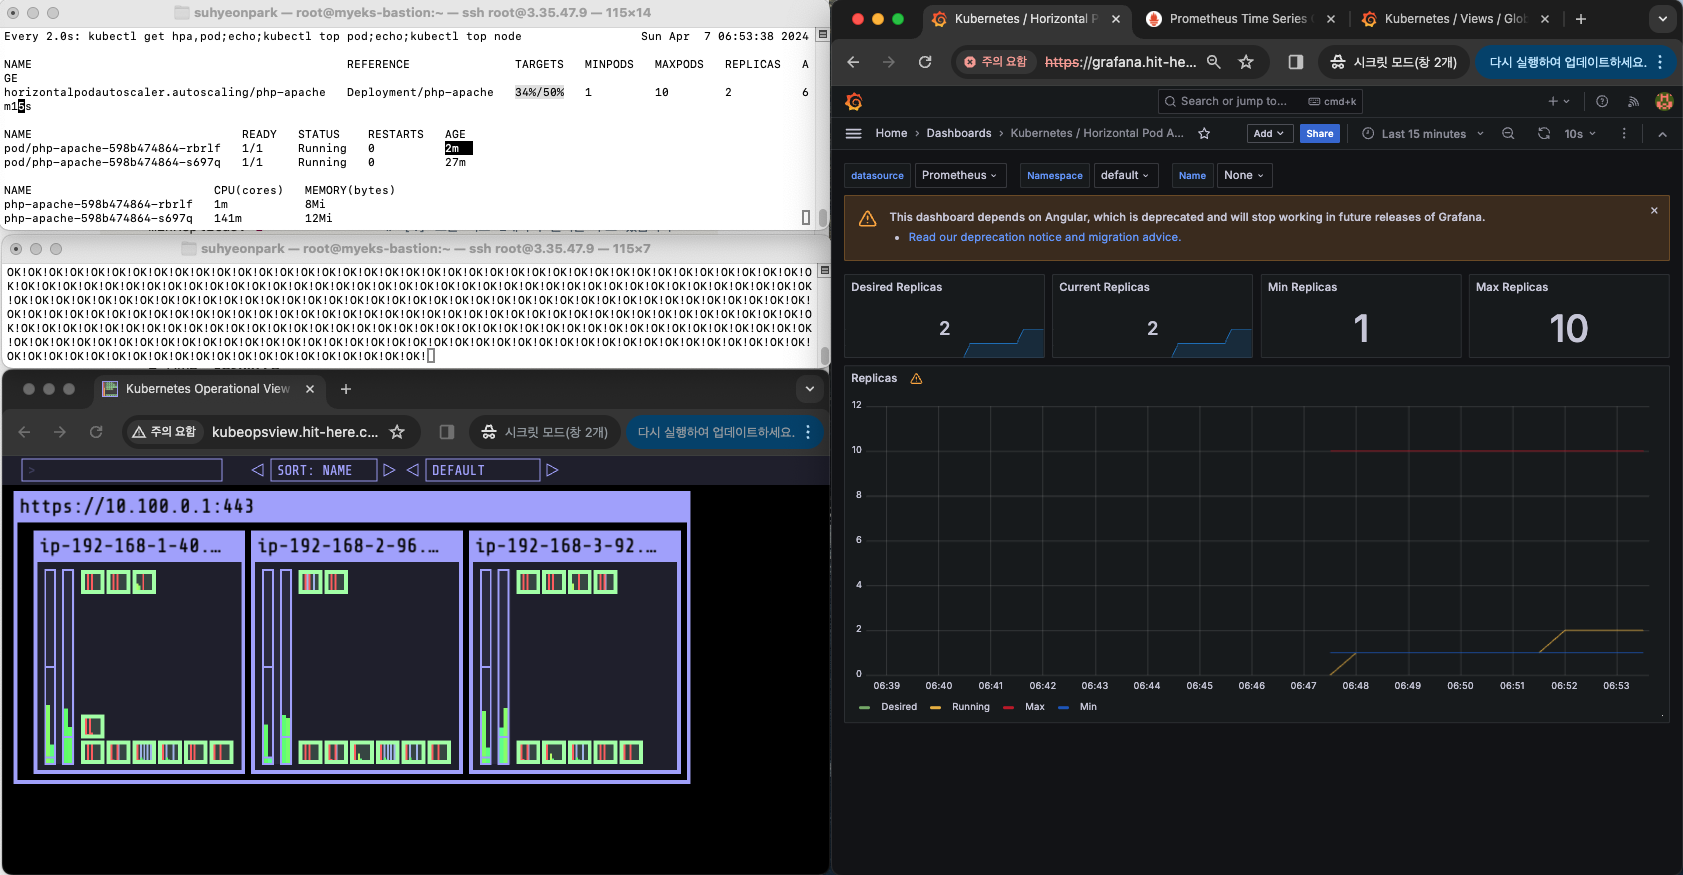
Task: Click Dashboards in the Grafana breadcrumb
Action: click(x=959, y=133)
